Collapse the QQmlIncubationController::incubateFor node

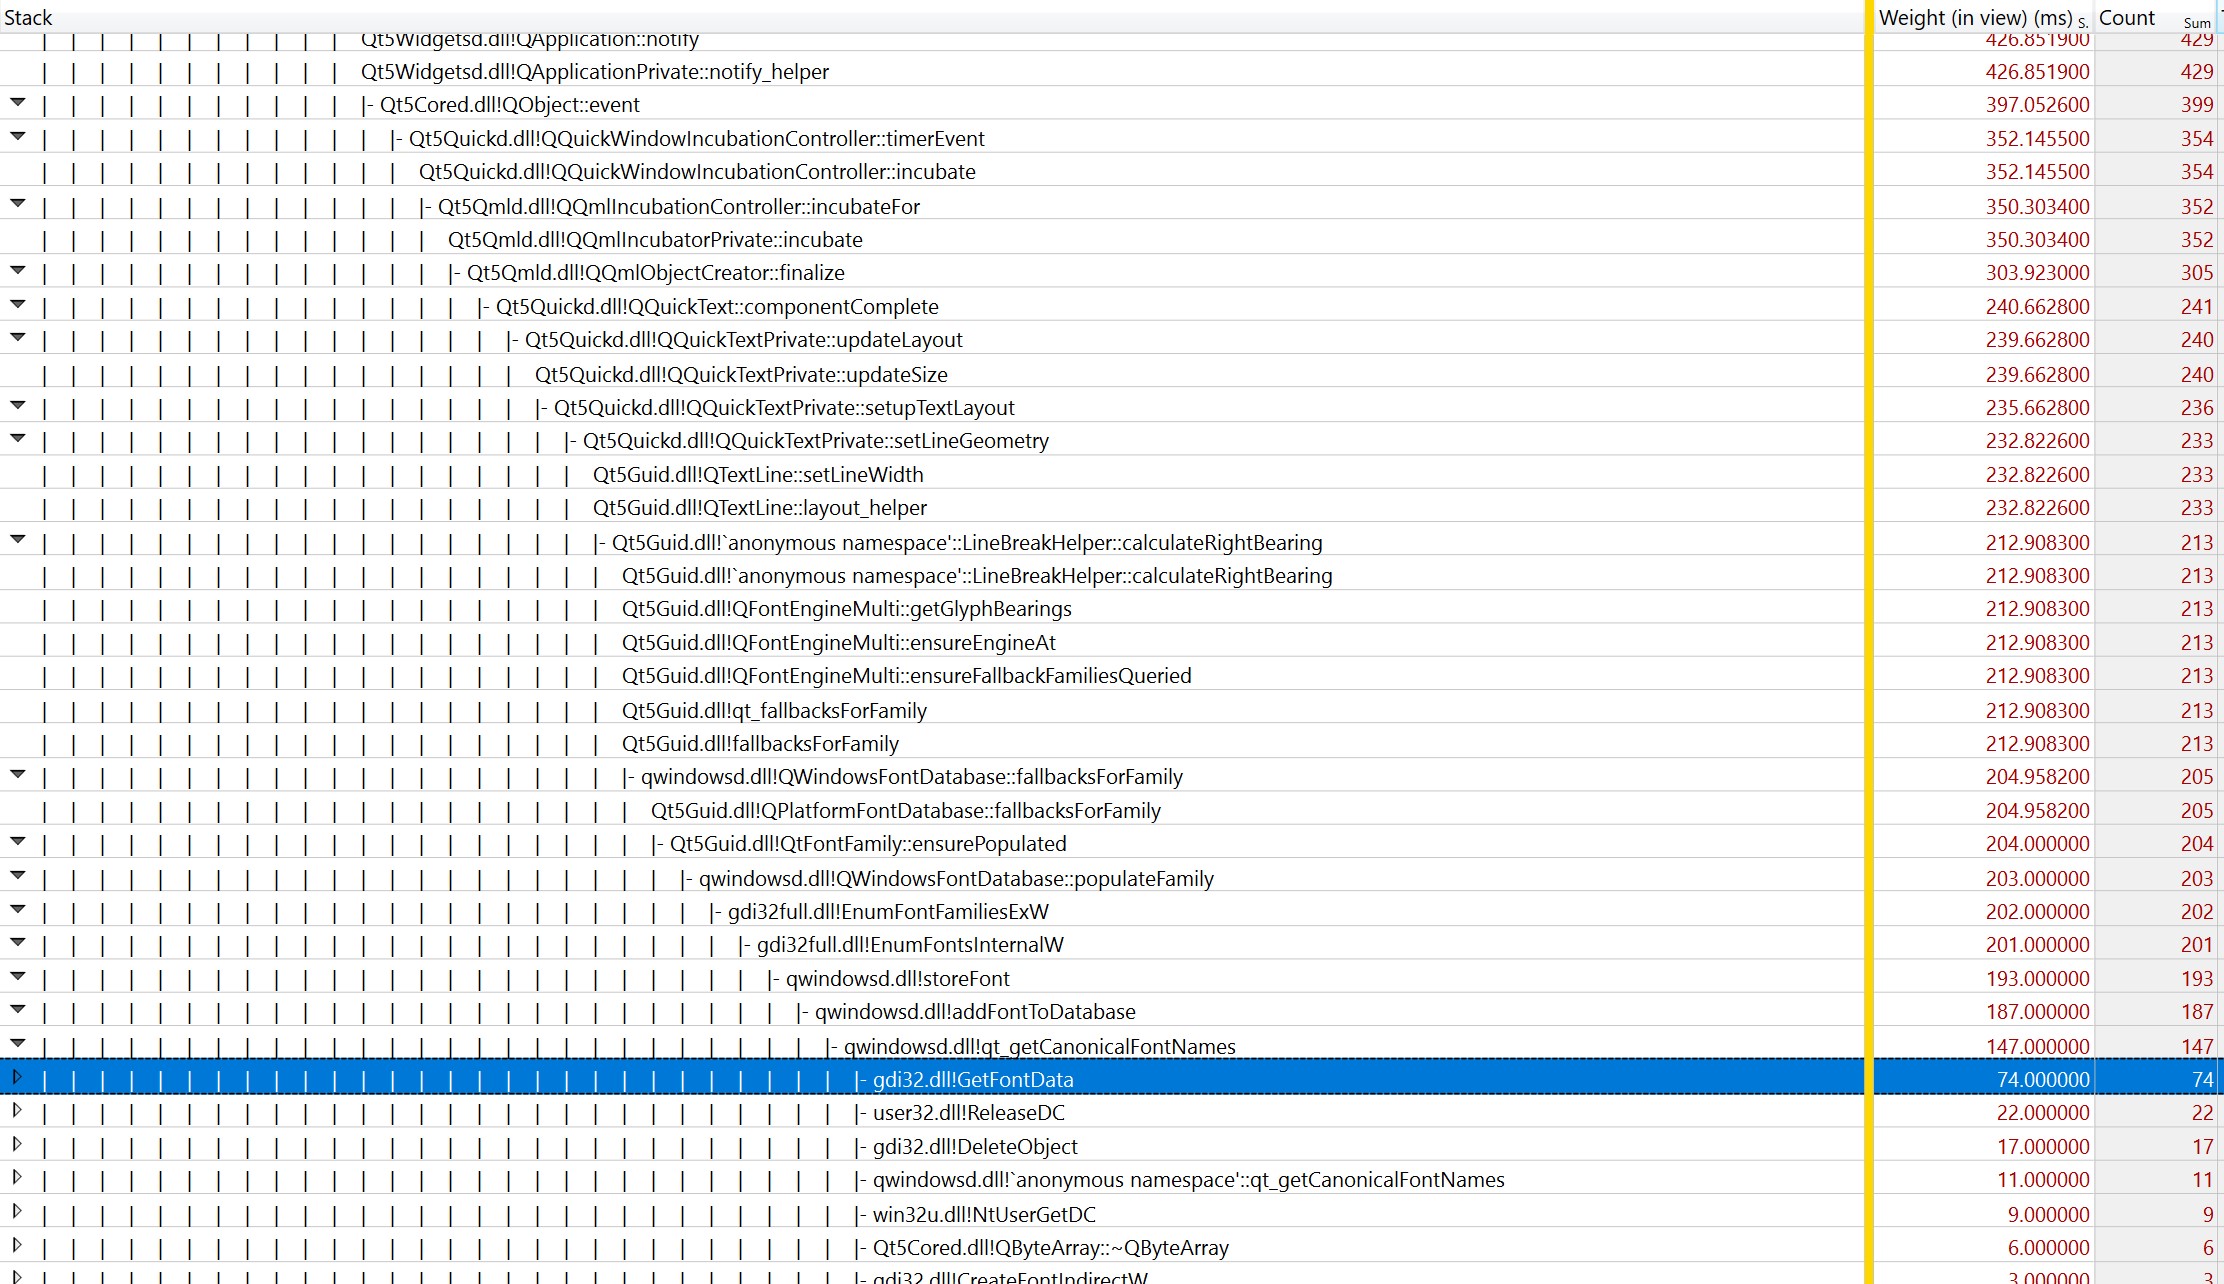[17, 204]
